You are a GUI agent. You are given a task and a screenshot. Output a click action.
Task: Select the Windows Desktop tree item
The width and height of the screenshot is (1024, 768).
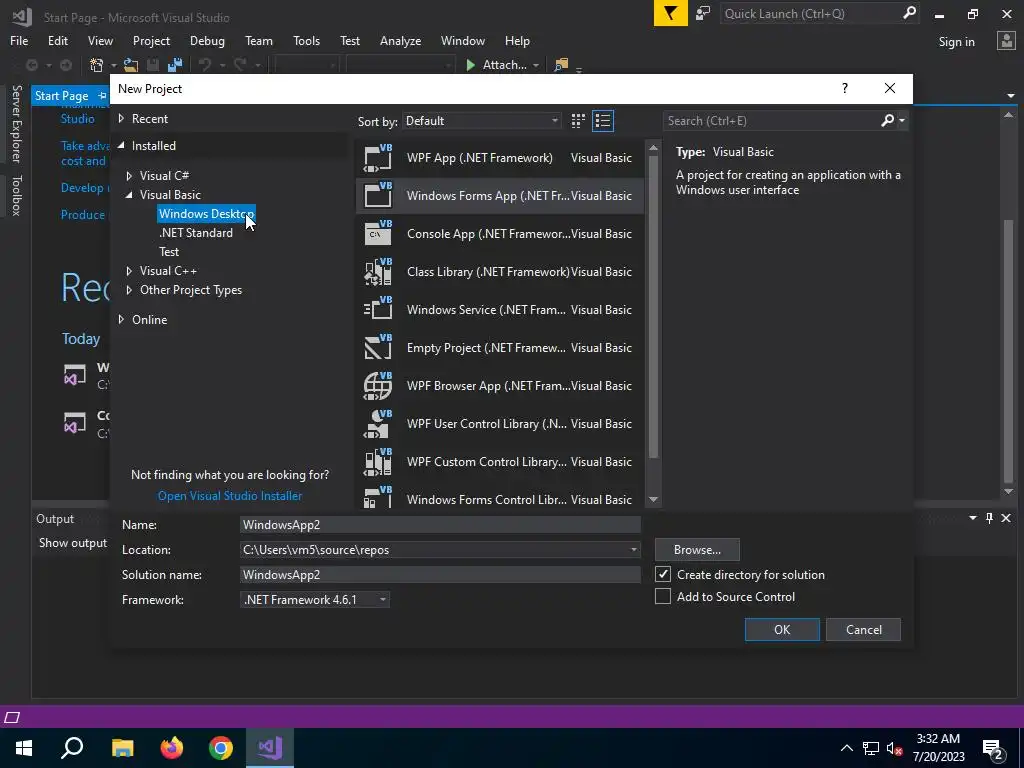(x=206, y=214)
